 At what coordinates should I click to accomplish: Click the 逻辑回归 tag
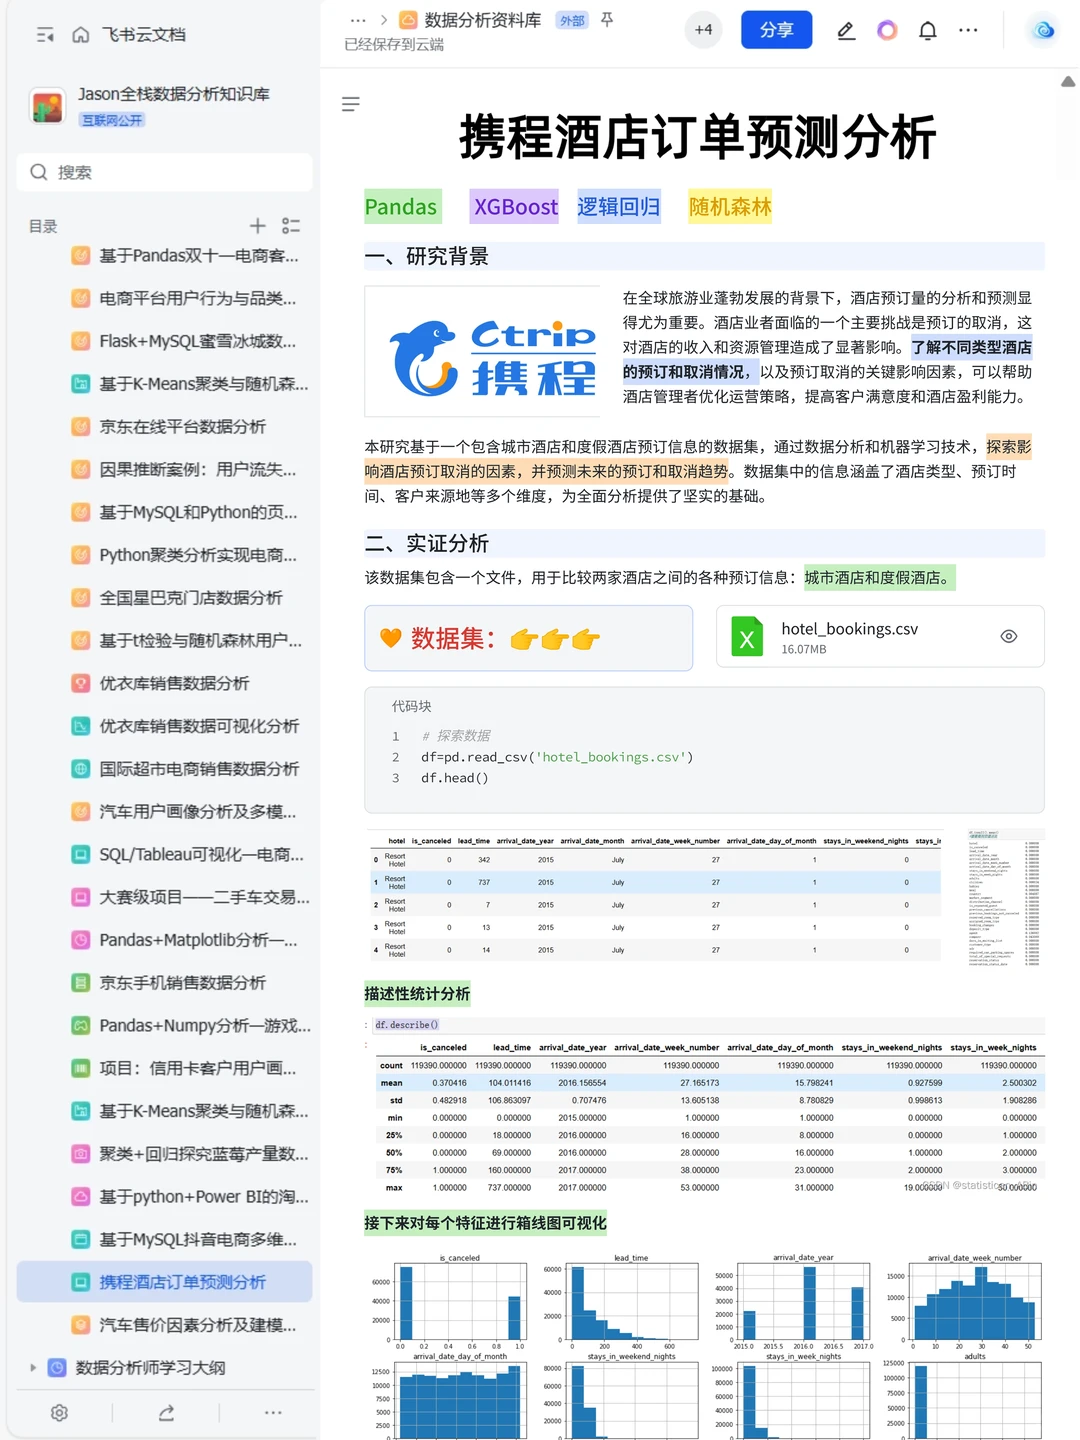(619, 207)
